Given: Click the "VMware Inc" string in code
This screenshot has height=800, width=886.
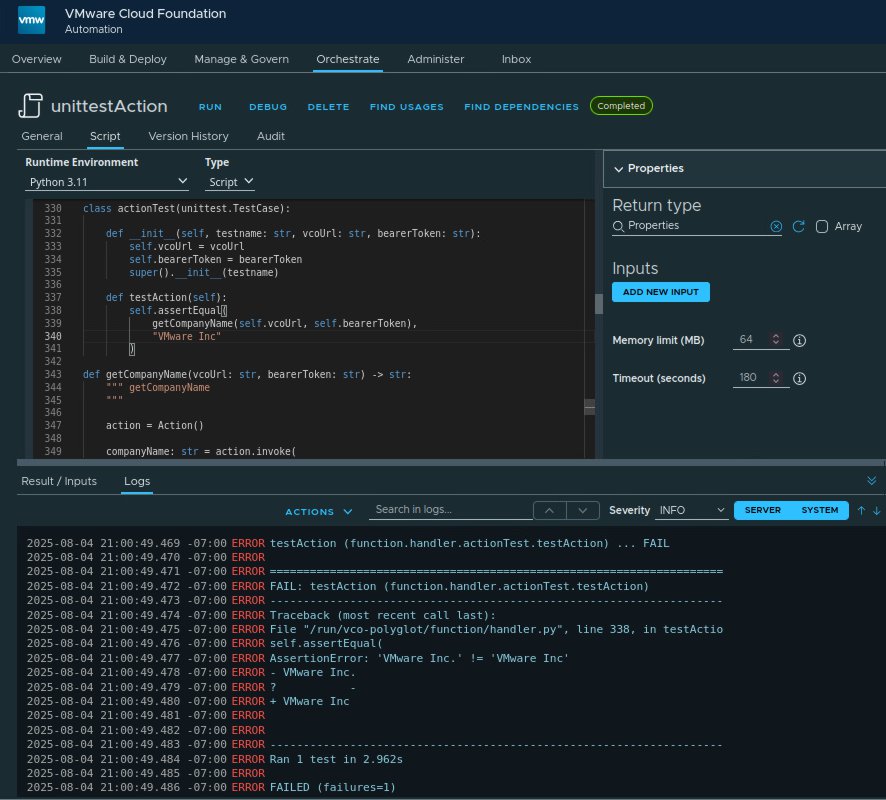Looking at the screenshot, I should pyautogui.click(x=186, y=336).
